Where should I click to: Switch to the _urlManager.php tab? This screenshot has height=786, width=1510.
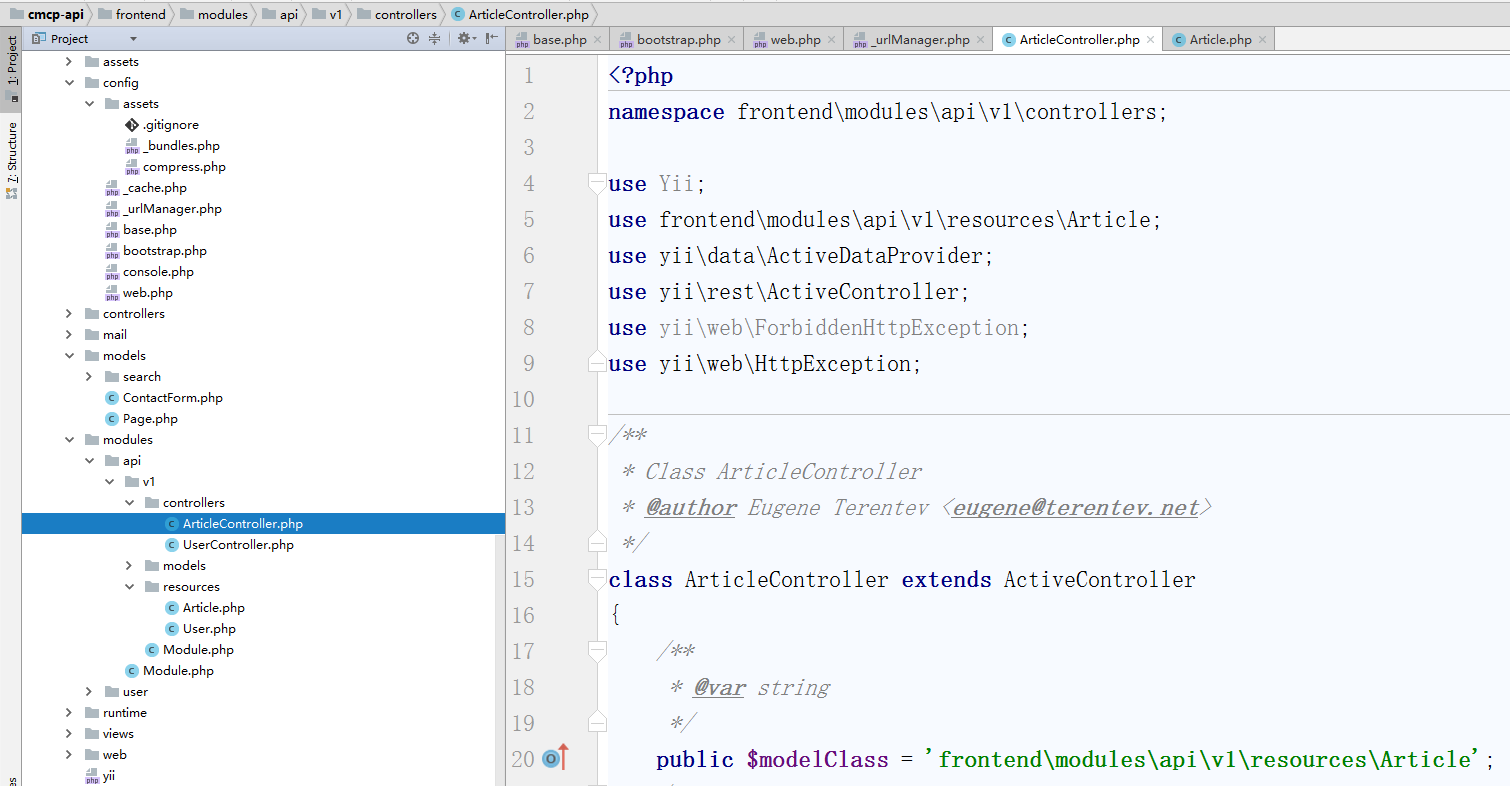click(919, 40)
